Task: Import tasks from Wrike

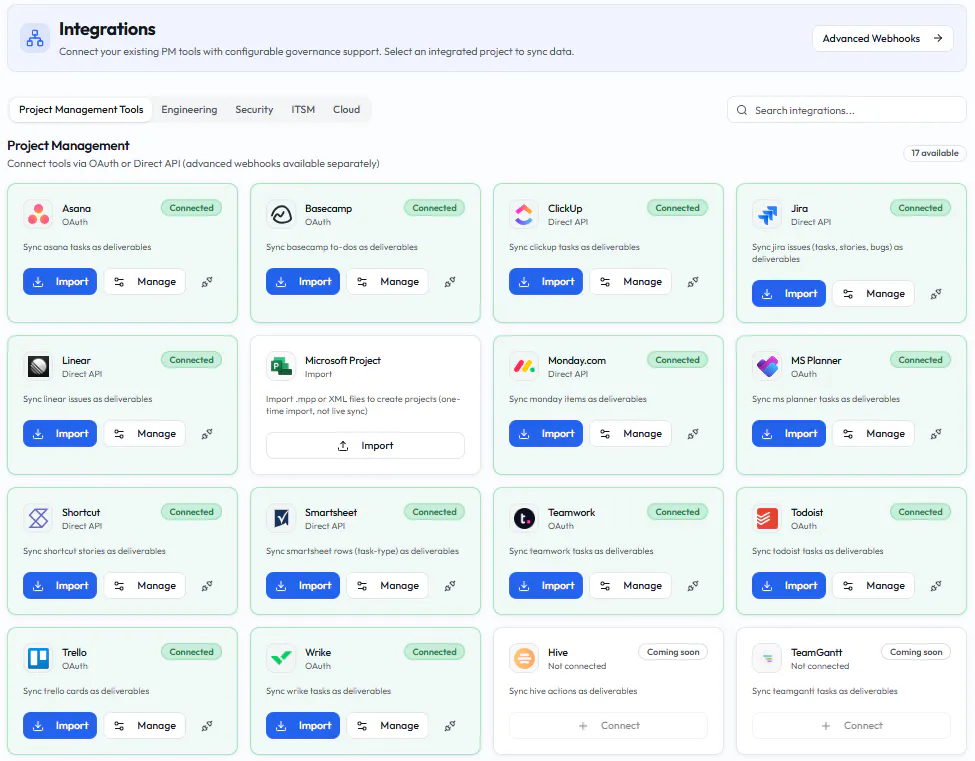Action: tap(303, 725)
